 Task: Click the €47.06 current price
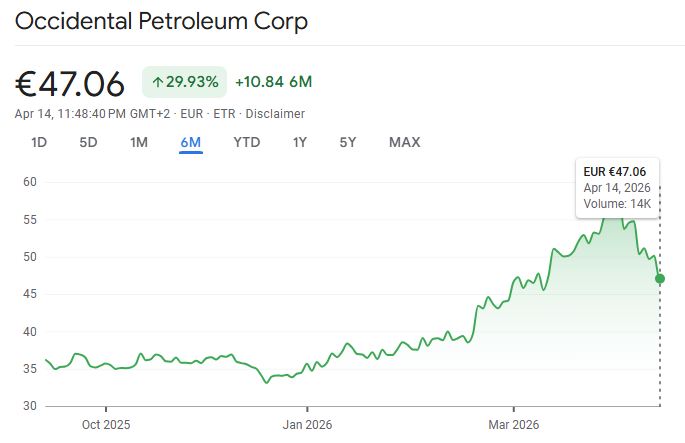70,83
